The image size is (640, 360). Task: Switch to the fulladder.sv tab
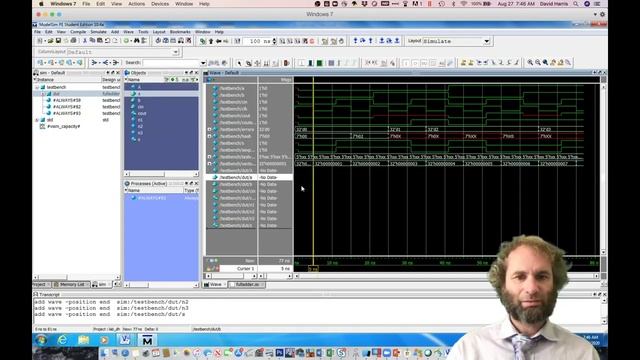pyautogui.click(x=246, y=284)
